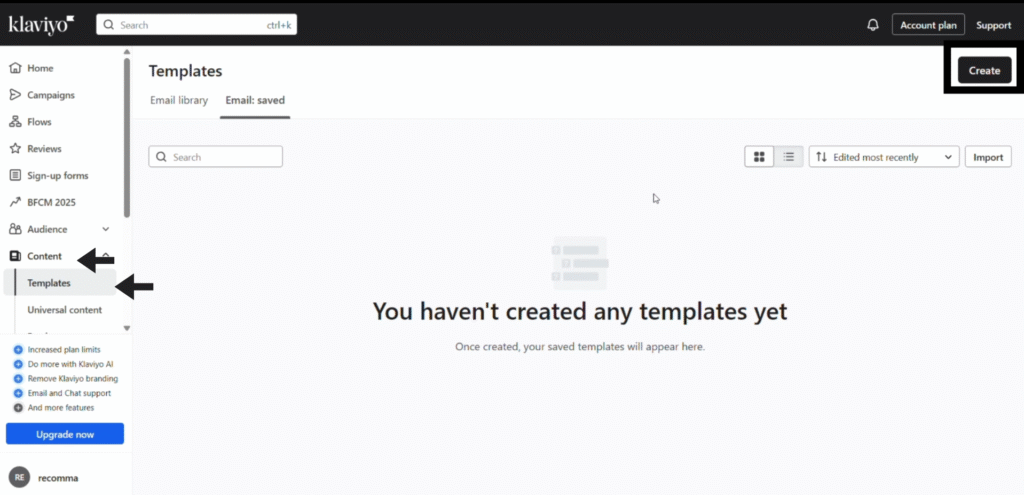This screenshot has height=495, width=1024.
Task: Click the Import button
Action: click(x=988, y=157)
